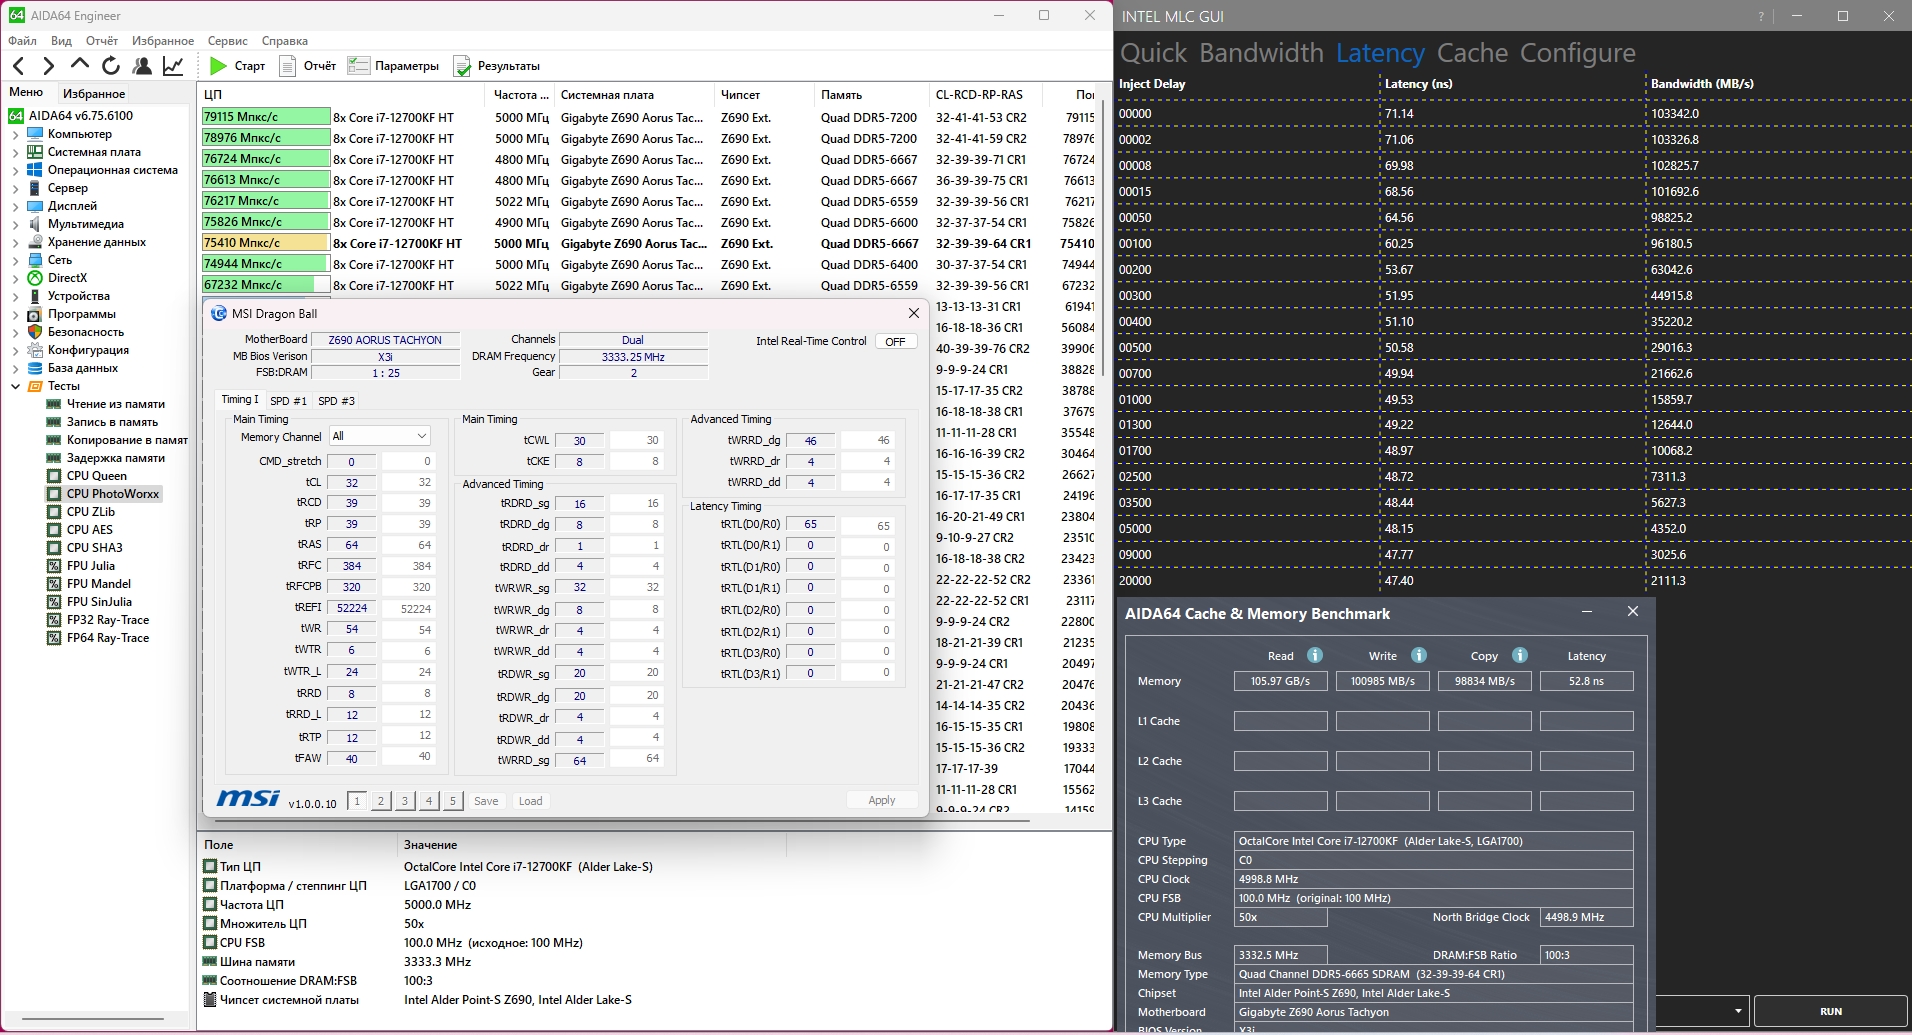Switch to the Cache tab in MLC GUI
The image size is (1912, 1035).
click(1472, 53)
